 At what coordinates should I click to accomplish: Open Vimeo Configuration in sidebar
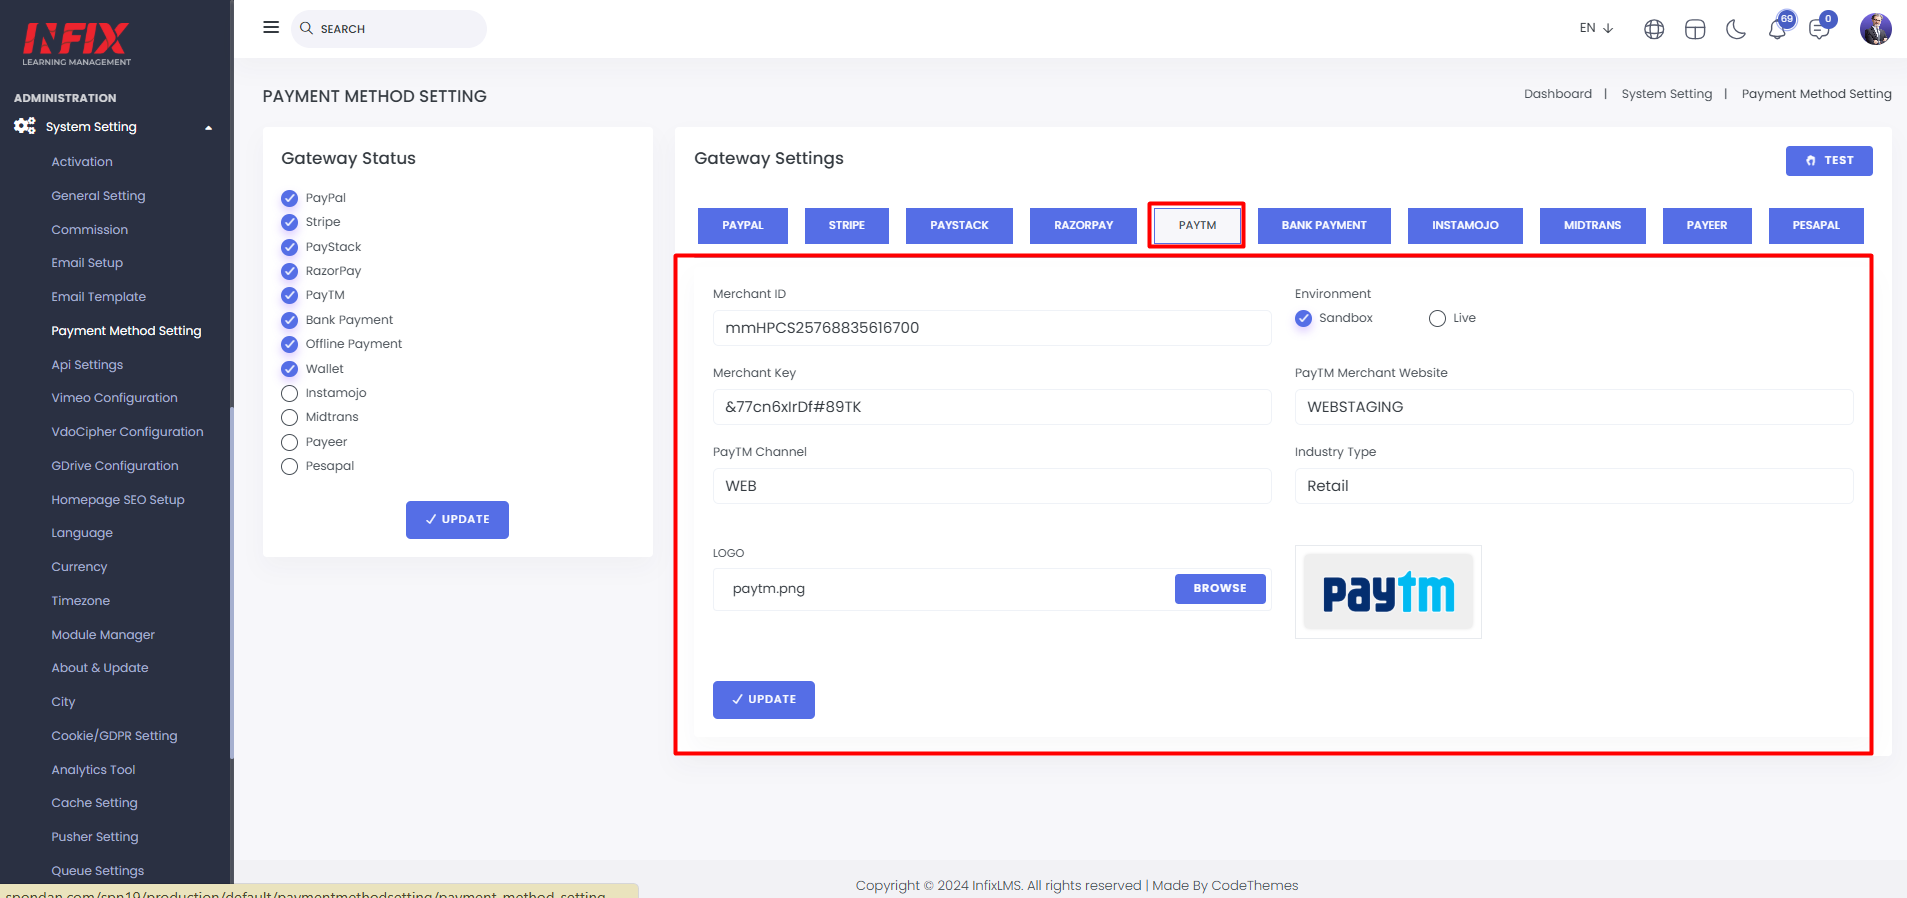click(x=114, y=398)
